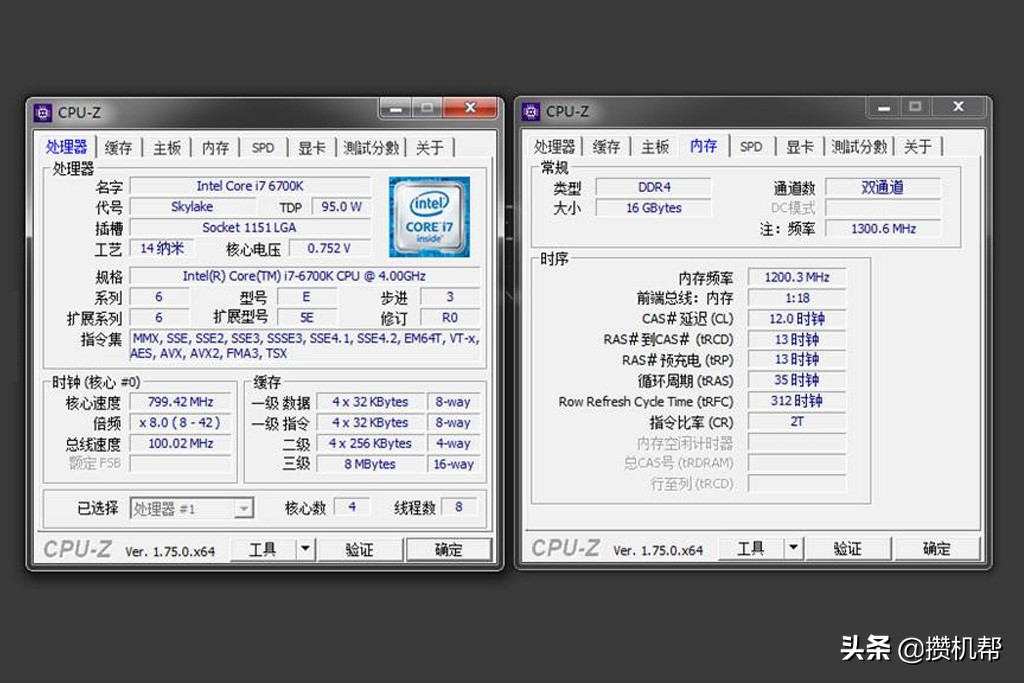Click the CPU-Z icon in the left window title bar
Viewport: 1024px width, 683px height.
(x=43, y=112)
